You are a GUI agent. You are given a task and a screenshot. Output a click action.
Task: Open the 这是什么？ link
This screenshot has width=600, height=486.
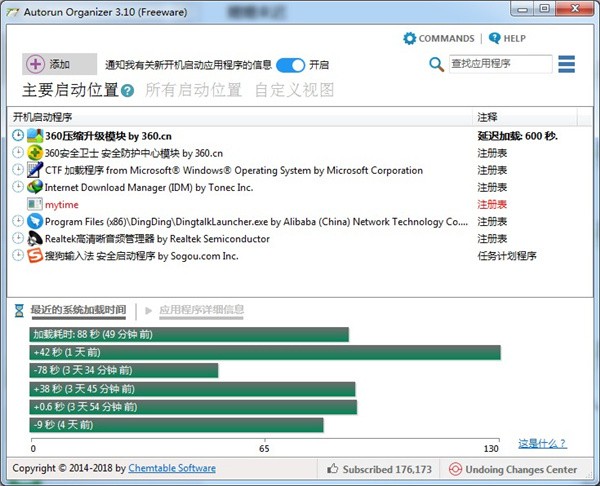[542, 444]
